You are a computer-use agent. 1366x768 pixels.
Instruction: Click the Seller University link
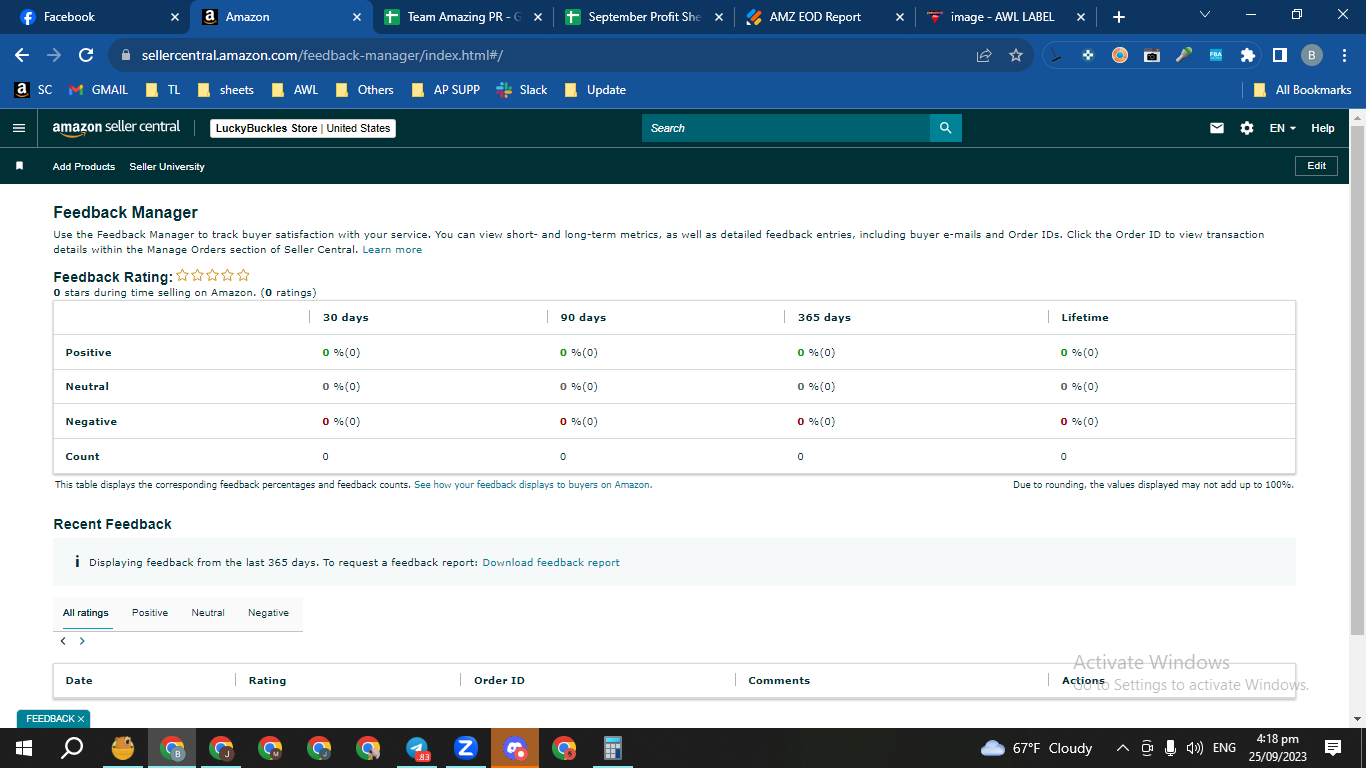(167, 167)
